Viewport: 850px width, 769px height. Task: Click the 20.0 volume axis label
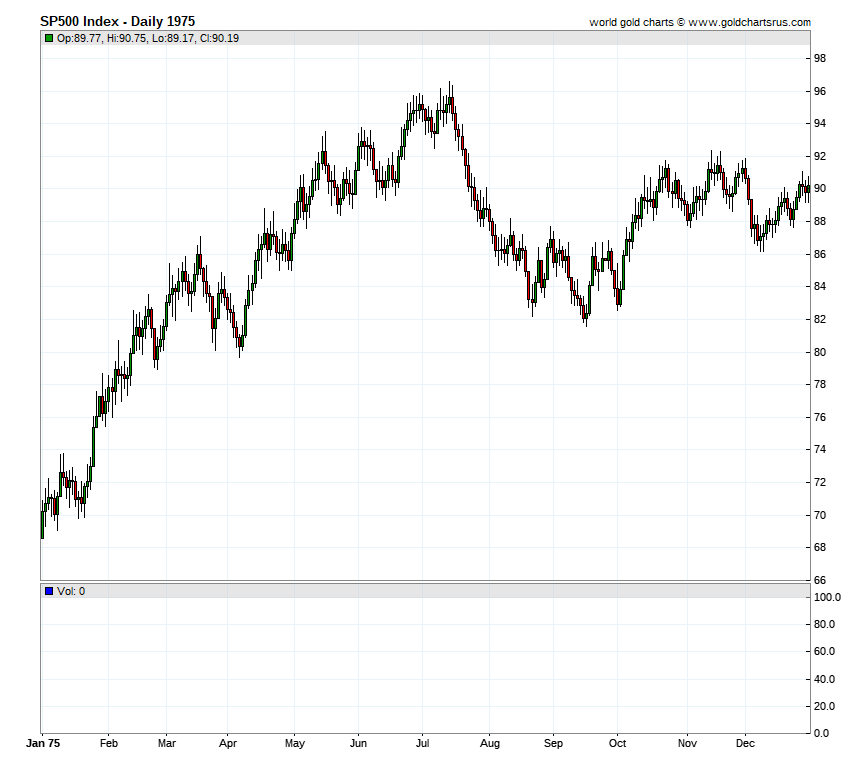click(x=825, y=706)
